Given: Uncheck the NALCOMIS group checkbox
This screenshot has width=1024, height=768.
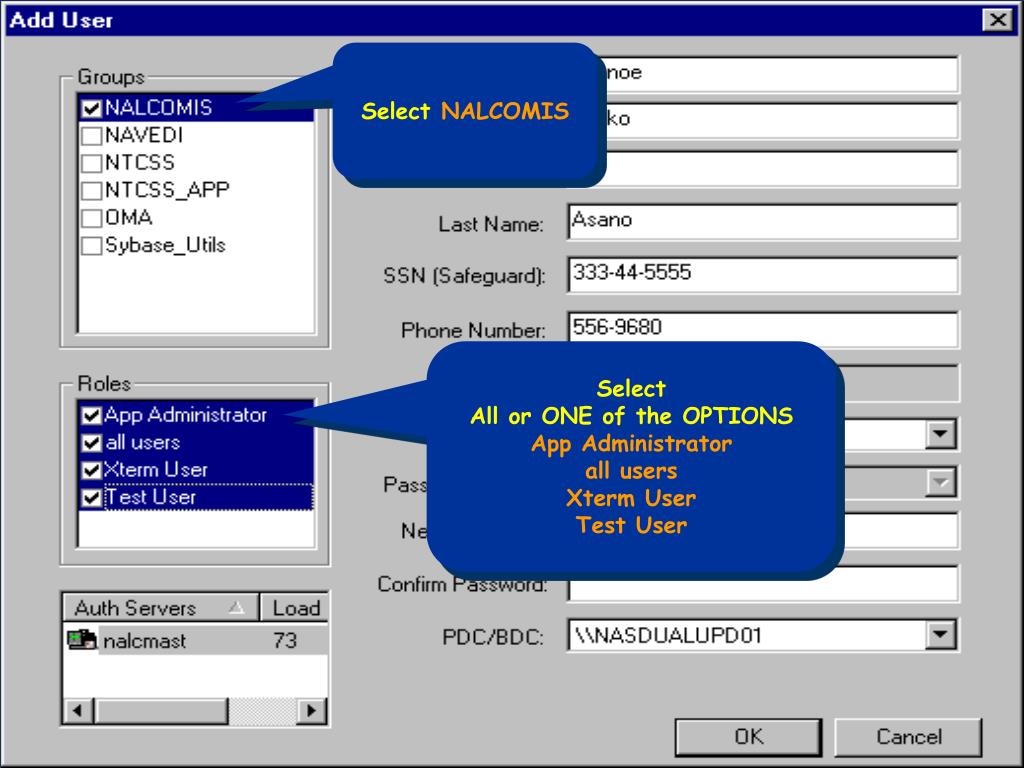Looking at the screenshot, I should pyautogui.click(x=91, y=108).
